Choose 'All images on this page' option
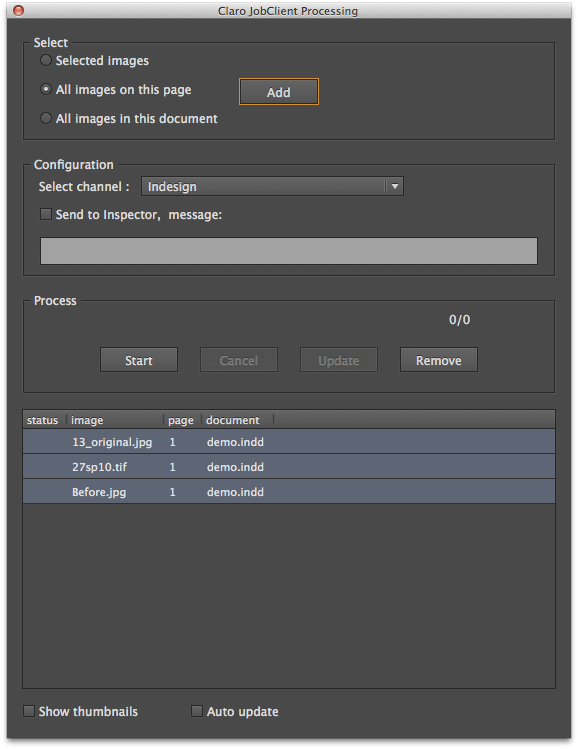This screenshot has height=749, width=578. coord(46,89)
